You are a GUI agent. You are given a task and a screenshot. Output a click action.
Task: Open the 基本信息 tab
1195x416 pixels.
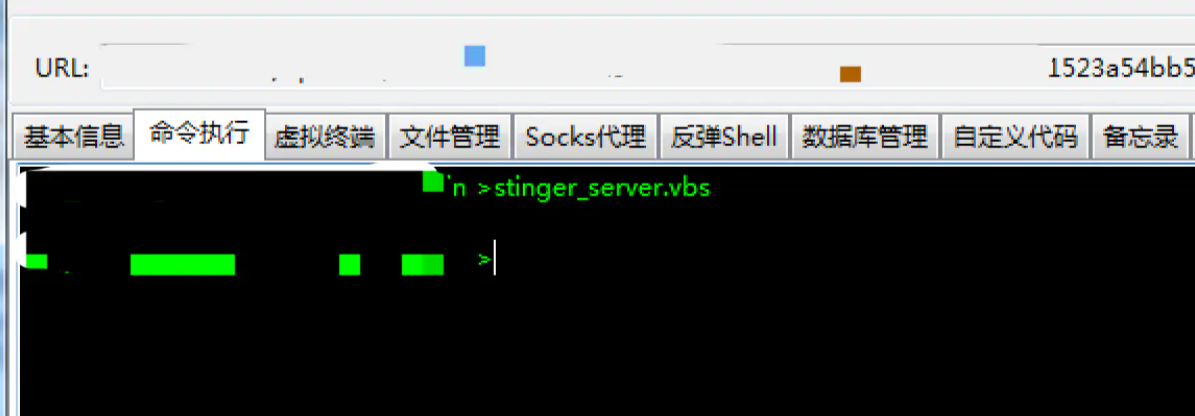coord(73,138)
